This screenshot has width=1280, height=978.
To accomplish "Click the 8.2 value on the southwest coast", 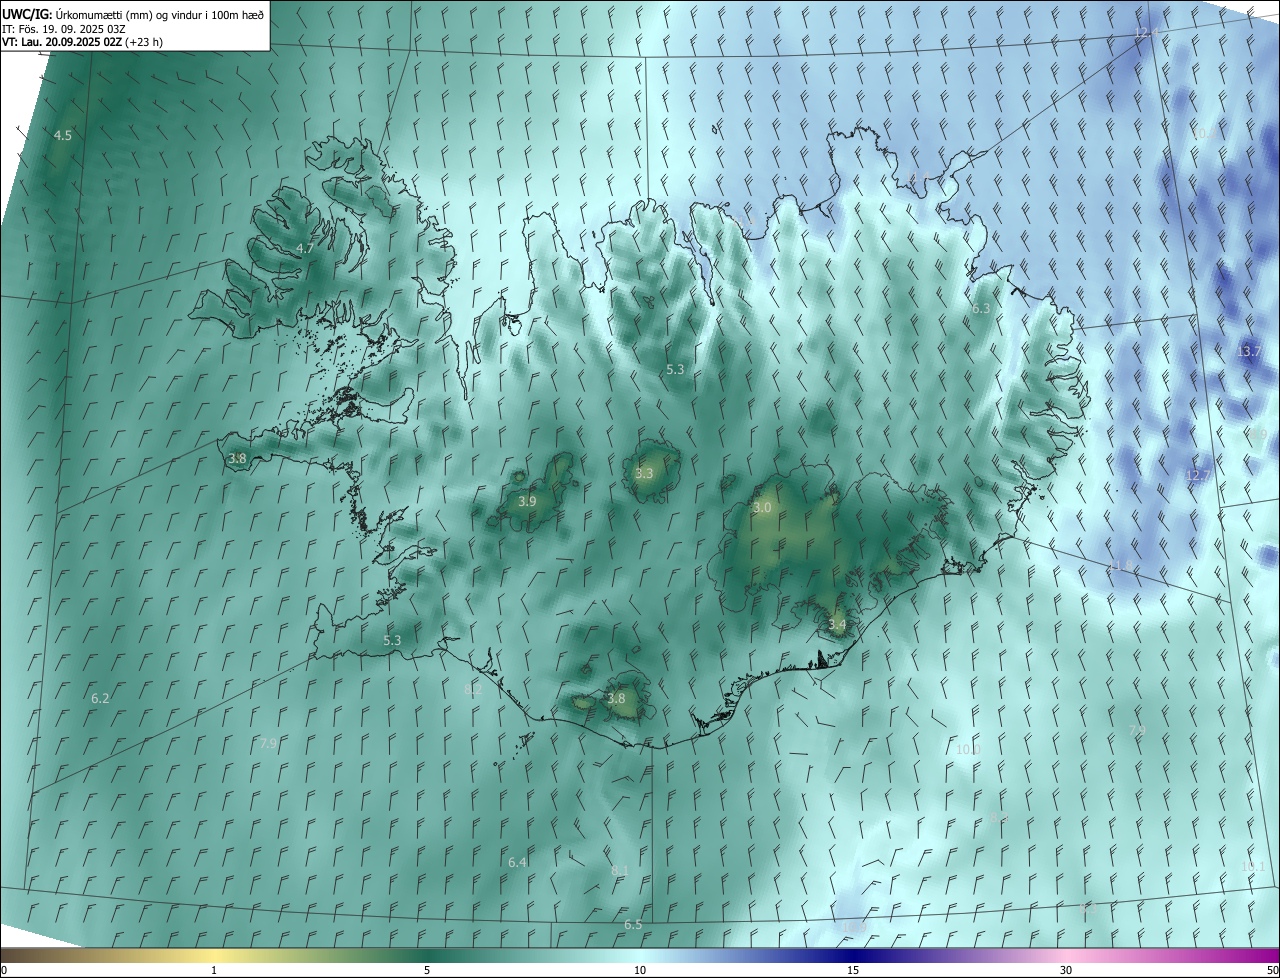I will click(x=473, y=689).
